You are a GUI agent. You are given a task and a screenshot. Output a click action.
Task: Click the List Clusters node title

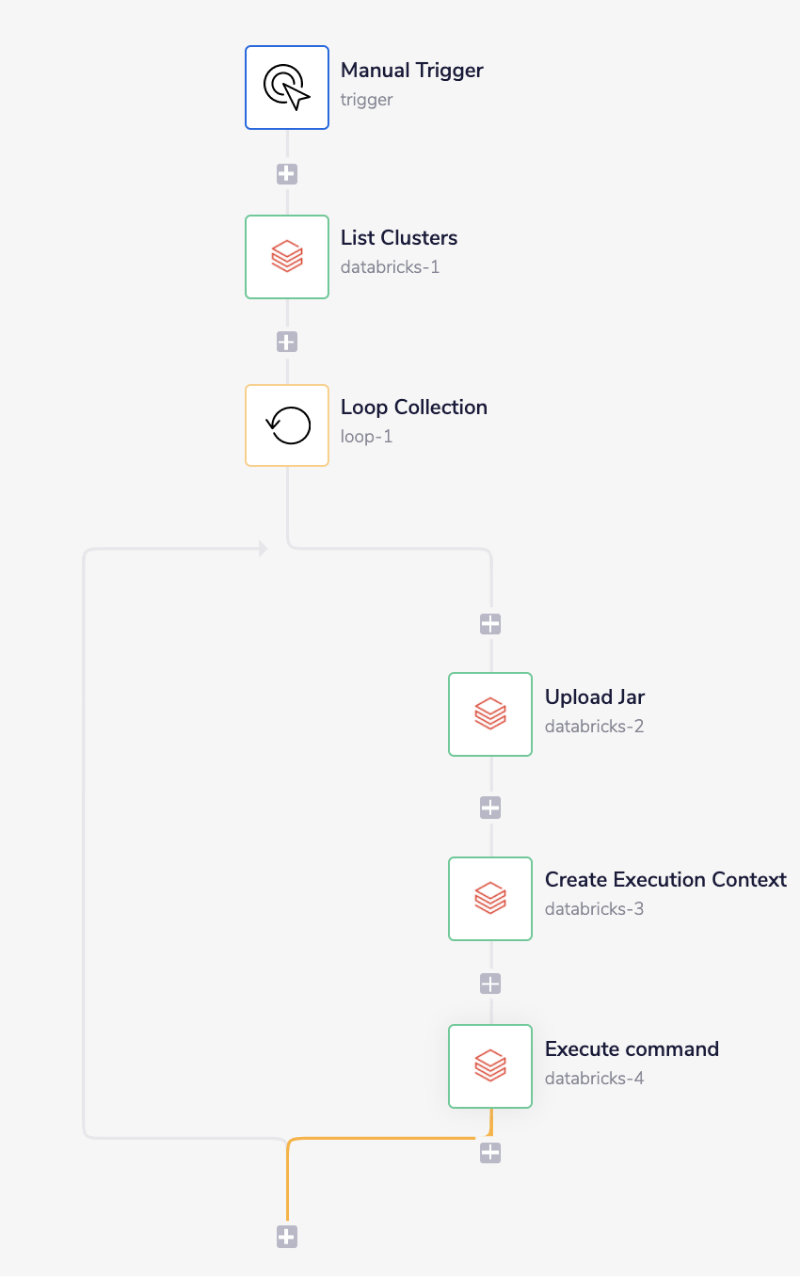pos(399,238)
